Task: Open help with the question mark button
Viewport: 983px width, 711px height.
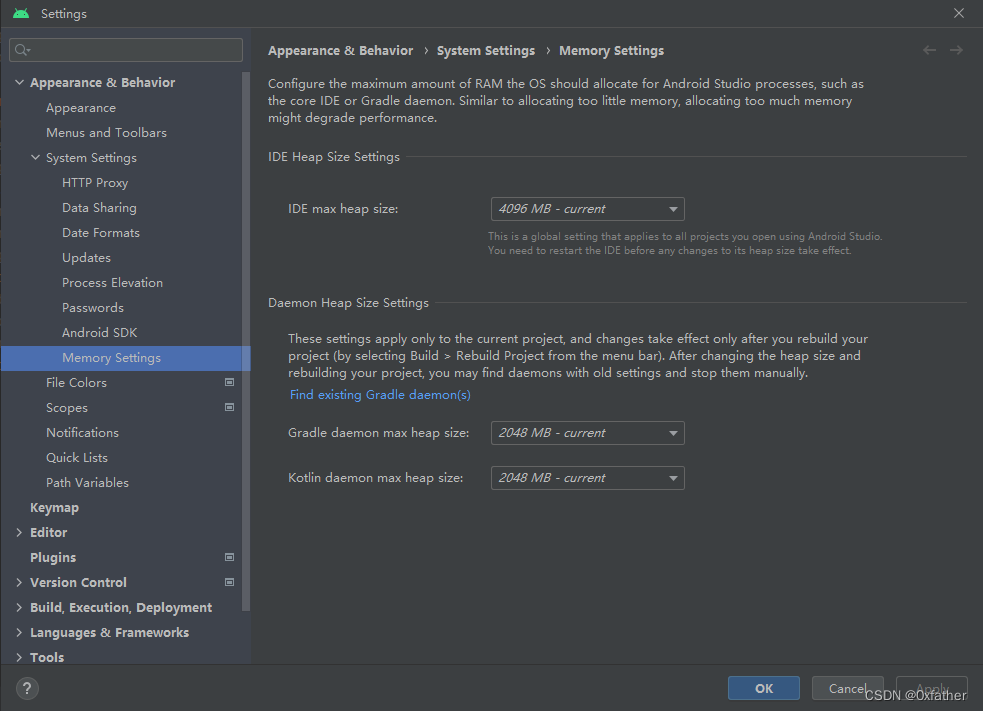Action: tap(27, 688)
